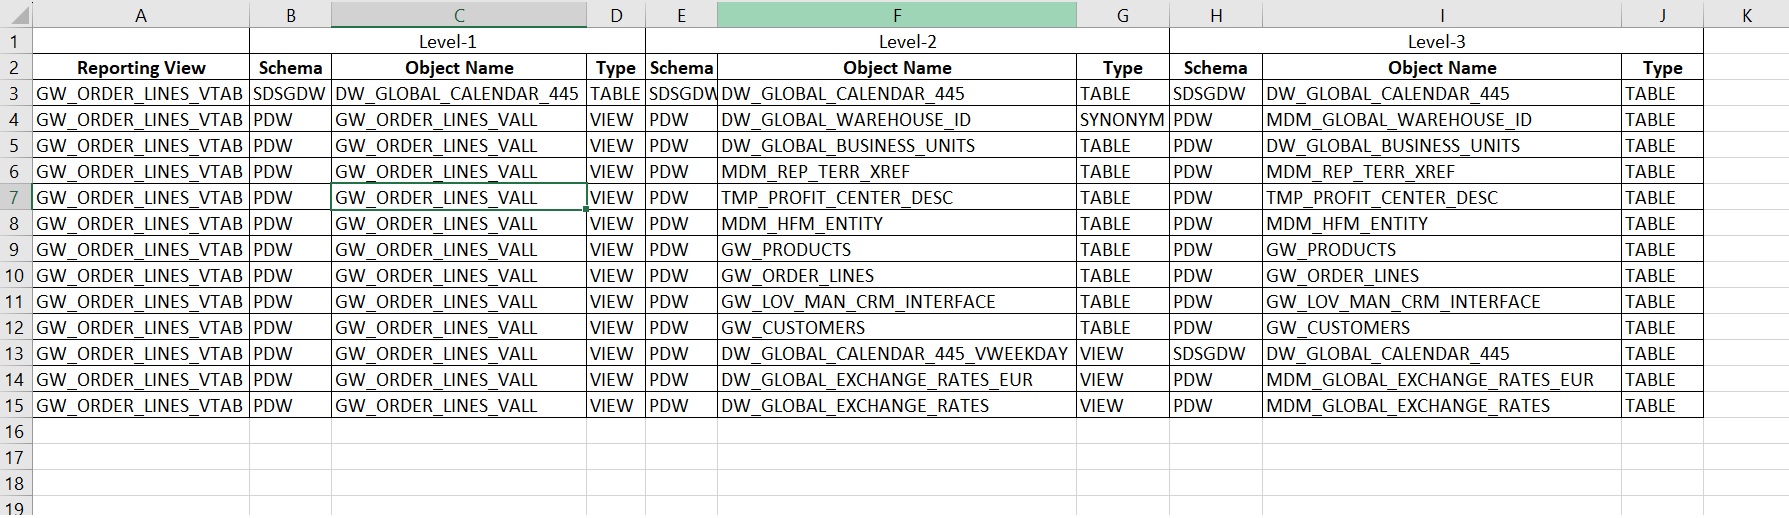1789x518 pixels.
Task: Select cell MDM_GLOBAL_EXCHANGE_RATES_EUR
Action: [1442, 379]
